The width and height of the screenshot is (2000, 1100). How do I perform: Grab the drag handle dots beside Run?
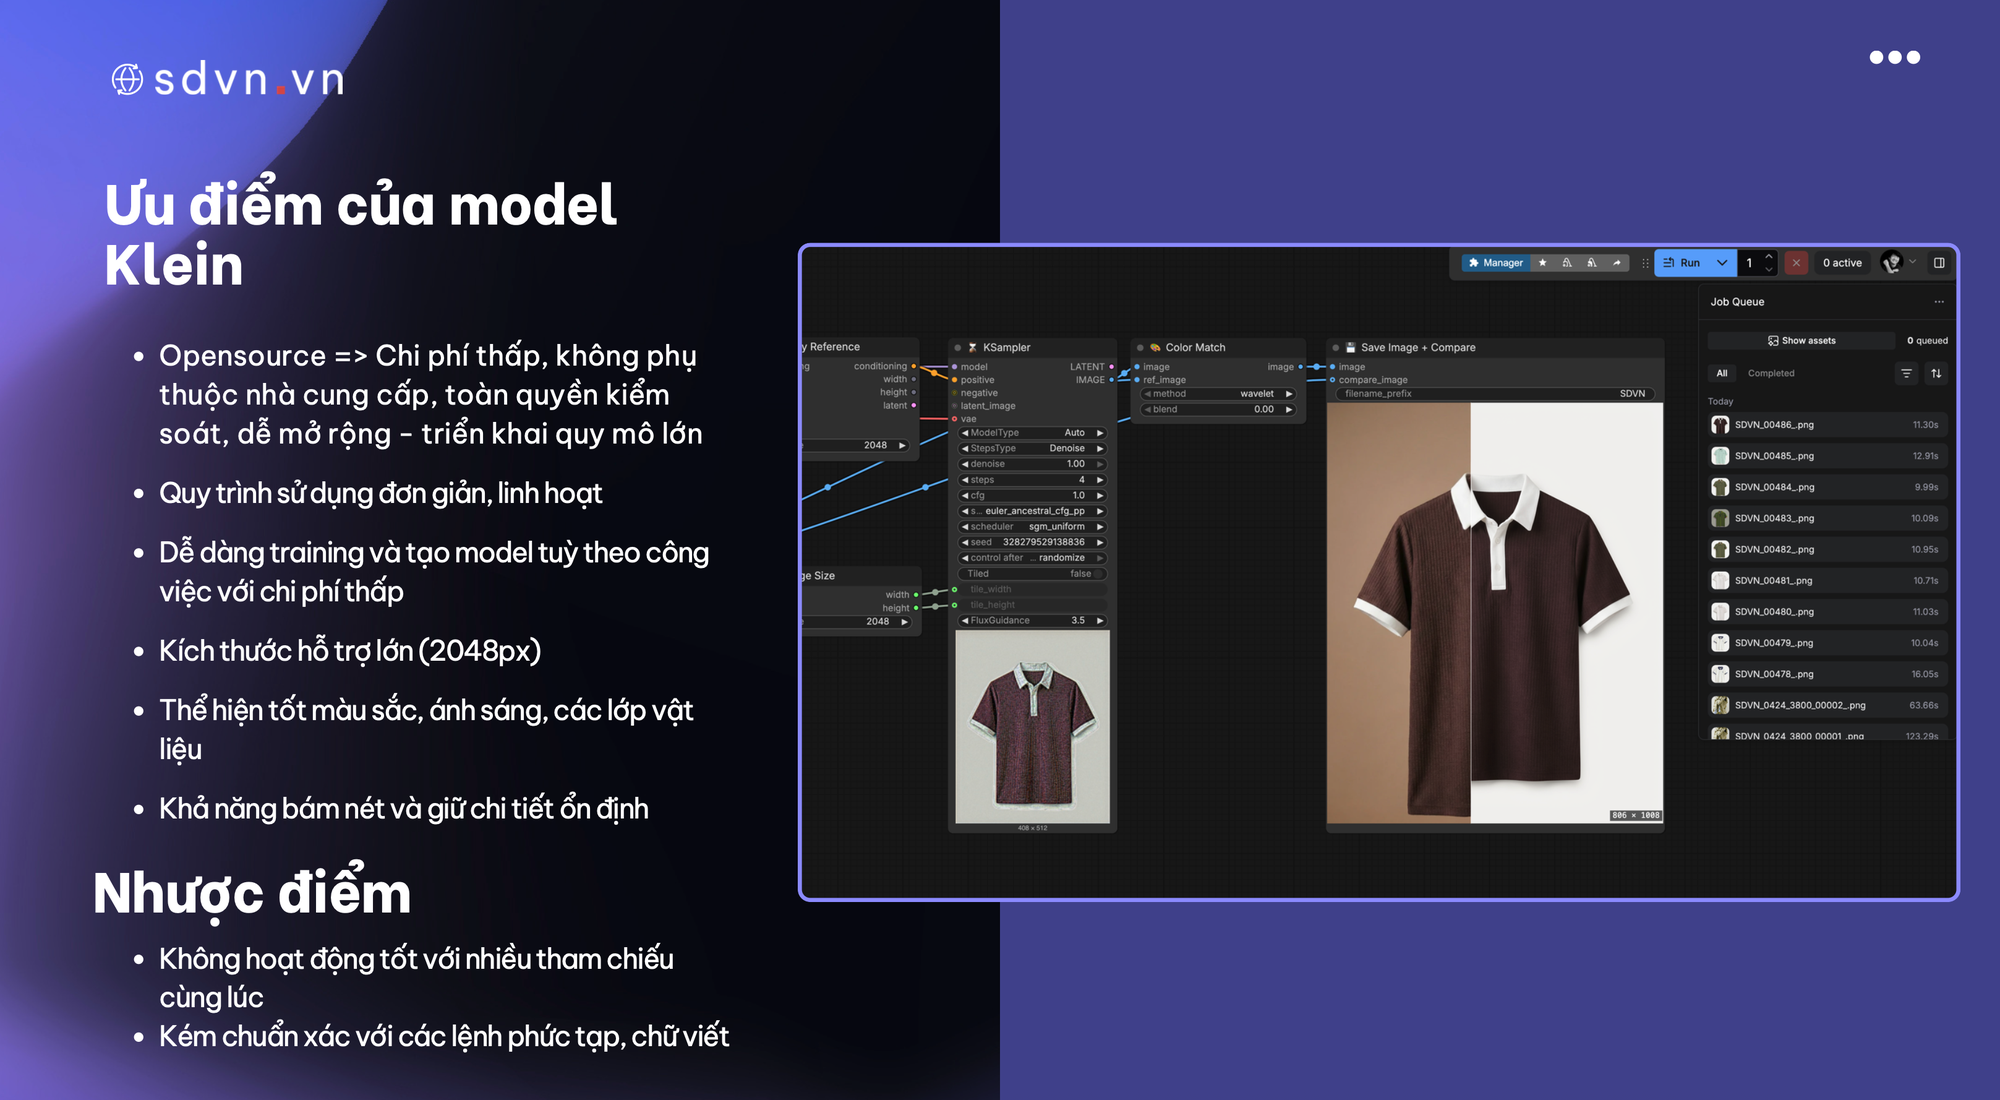click(x=1645, y=263)
